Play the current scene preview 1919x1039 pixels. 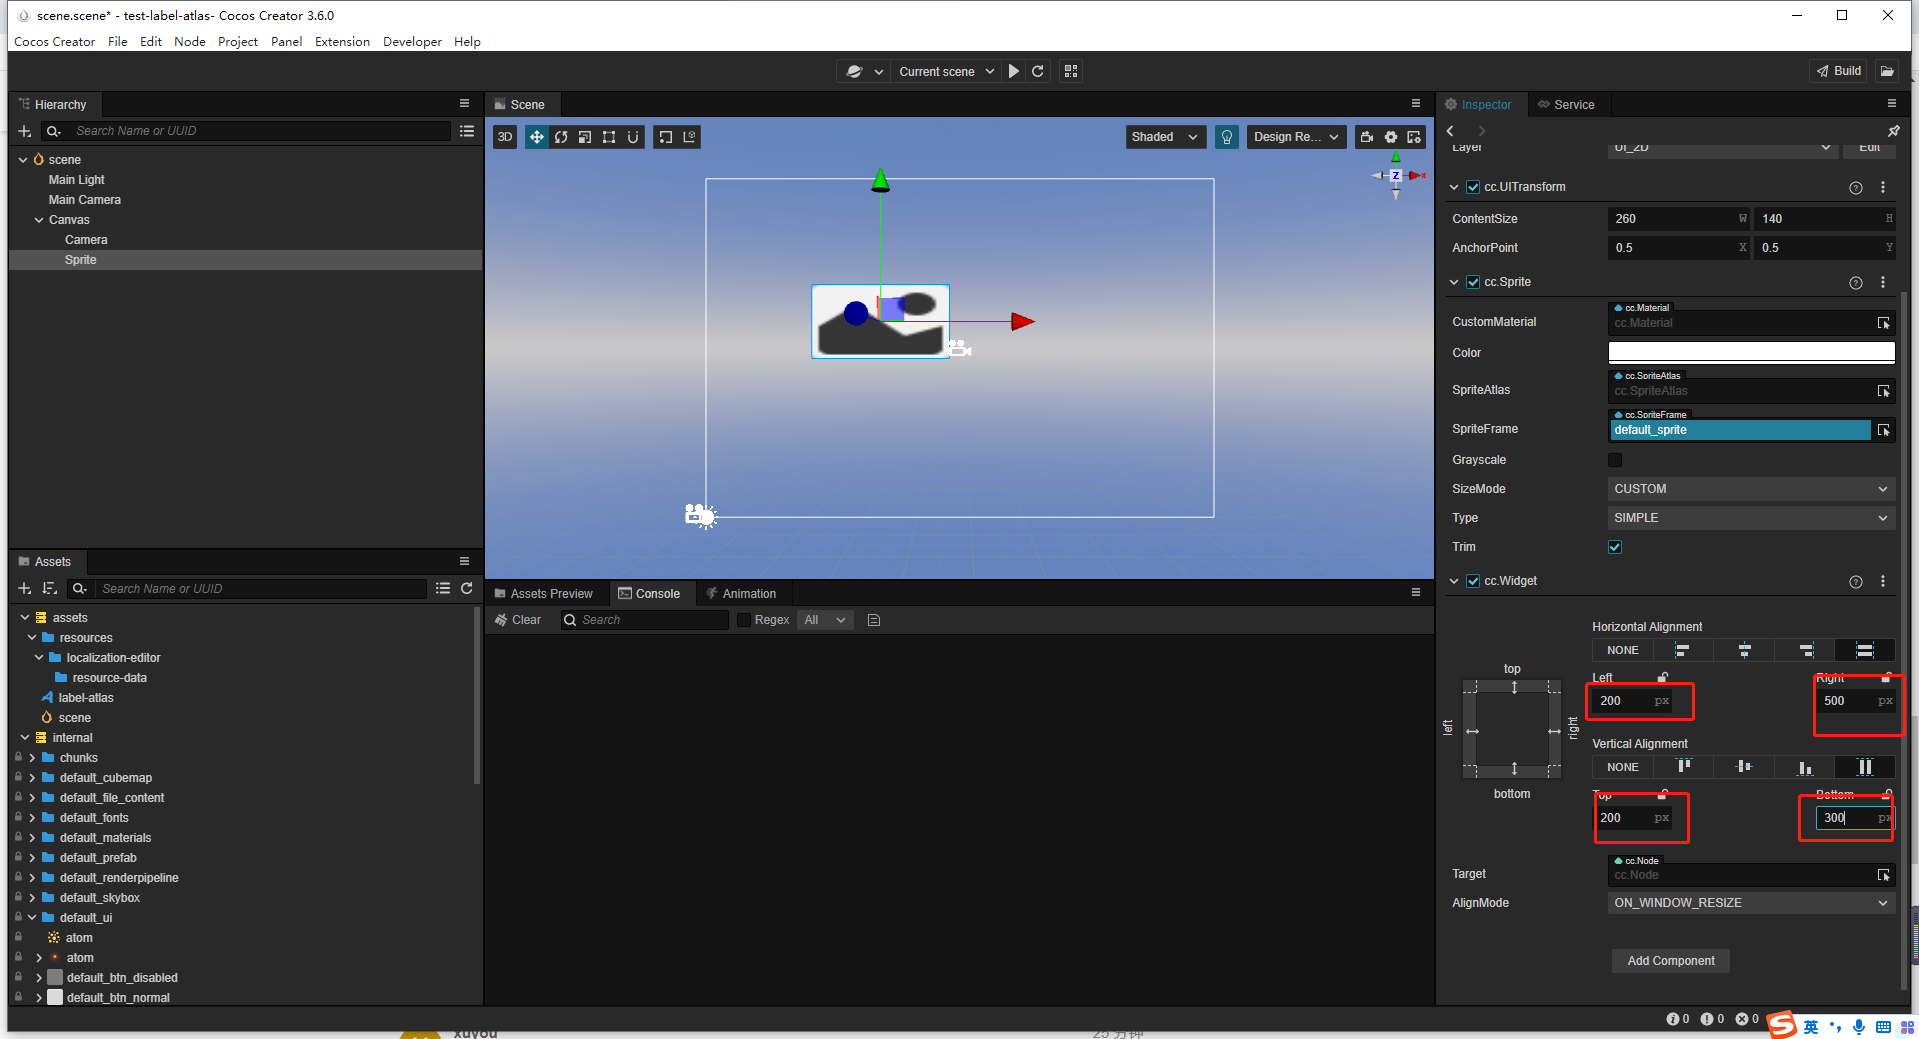(1014, 71)
